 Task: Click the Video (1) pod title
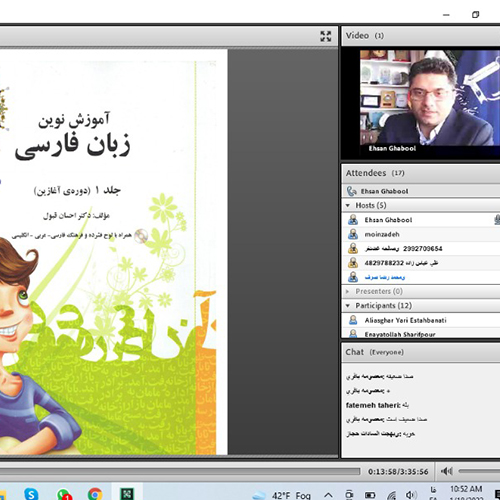click(x=365, y=36)
